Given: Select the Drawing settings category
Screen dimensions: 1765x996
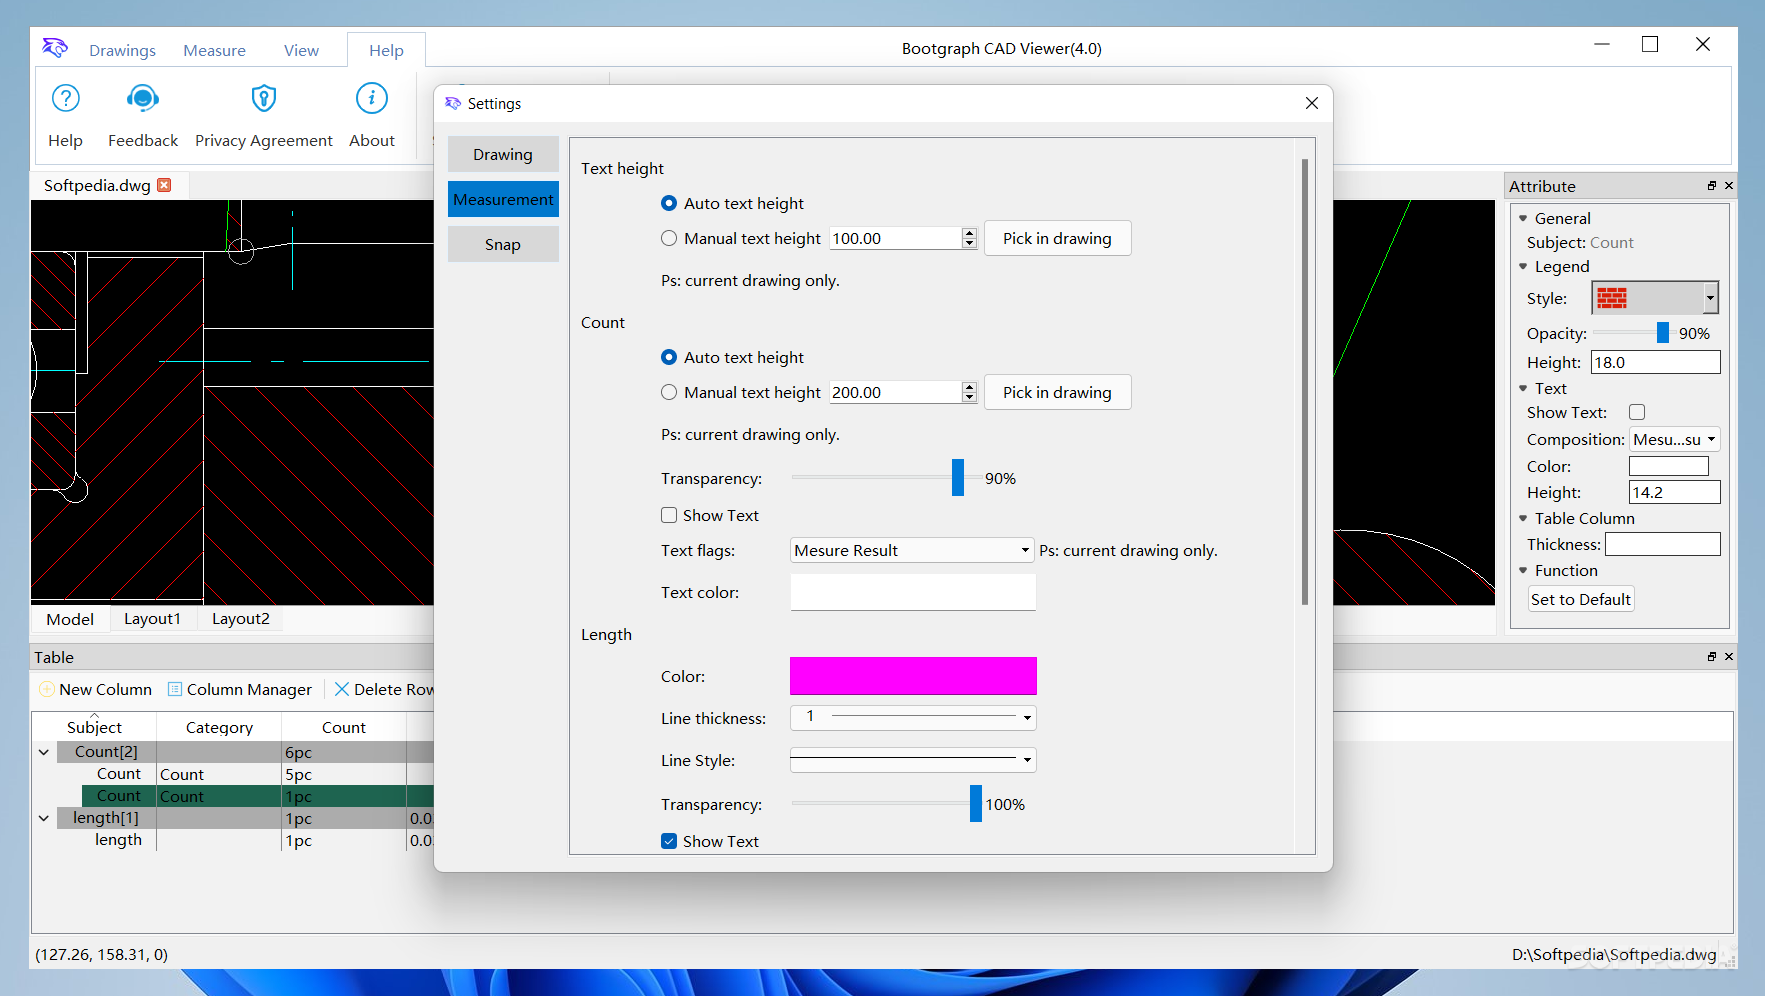Looking at the screenshot, I should (503, 154).
